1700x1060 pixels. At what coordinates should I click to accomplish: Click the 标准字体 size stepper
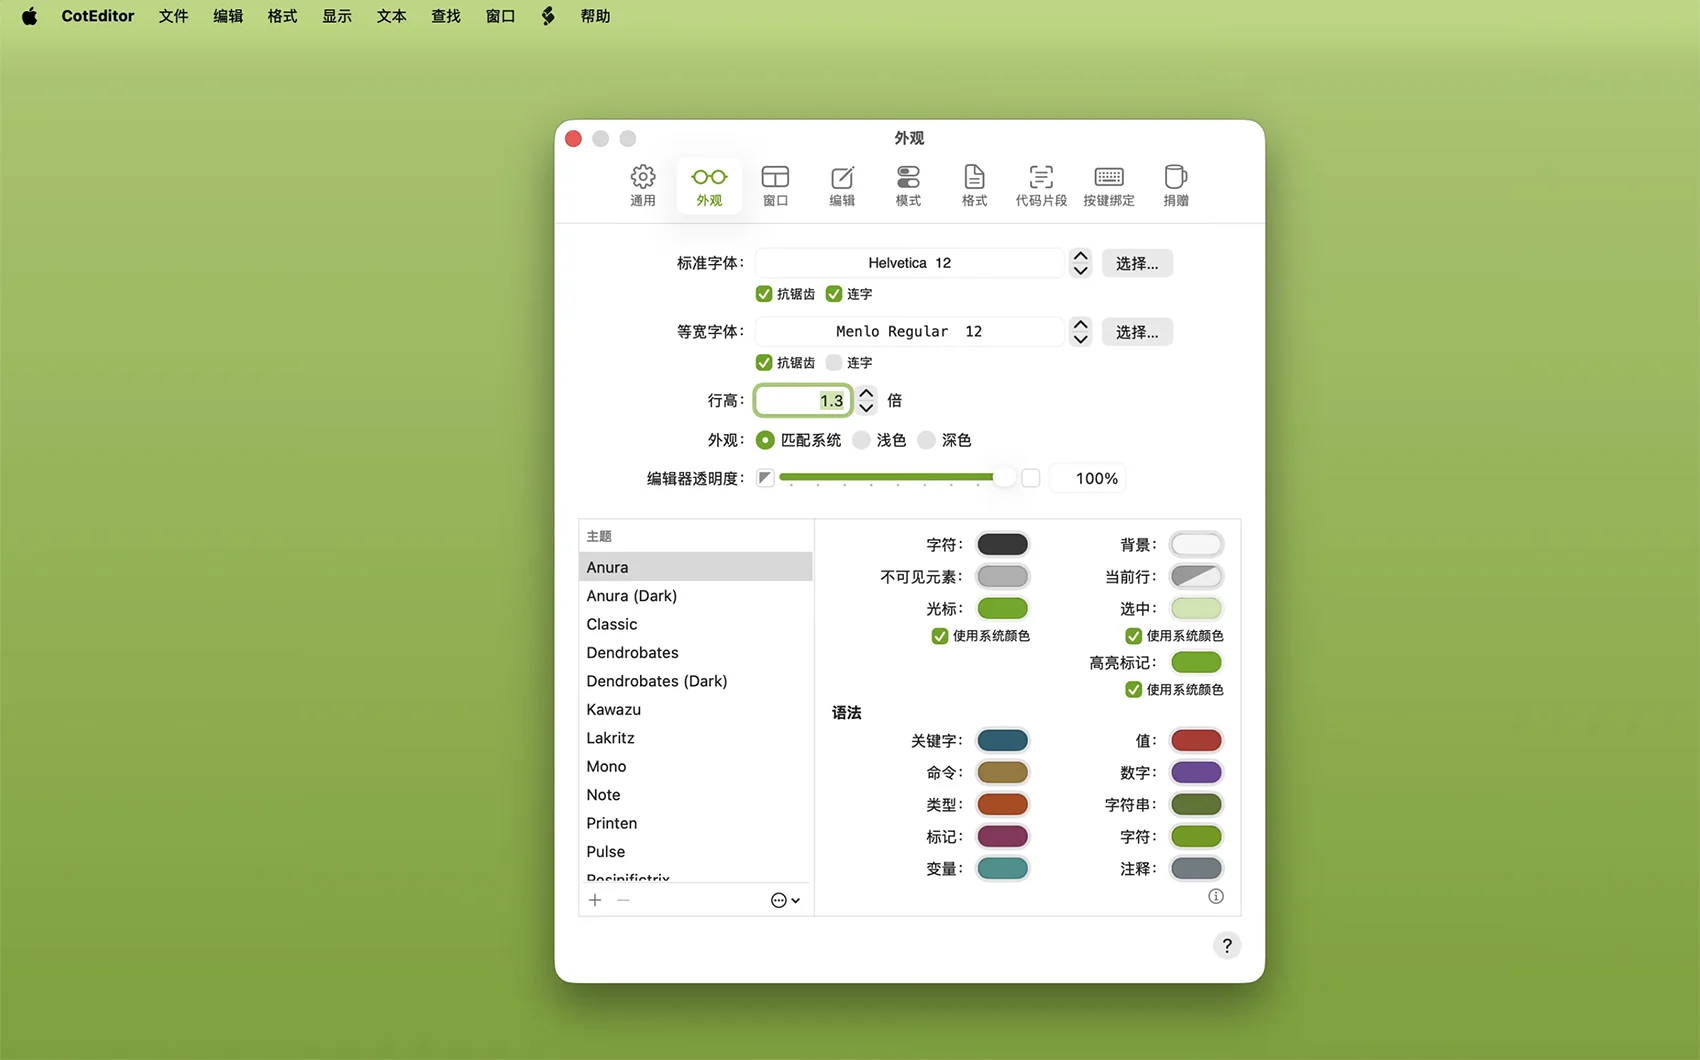[1080, 263]
